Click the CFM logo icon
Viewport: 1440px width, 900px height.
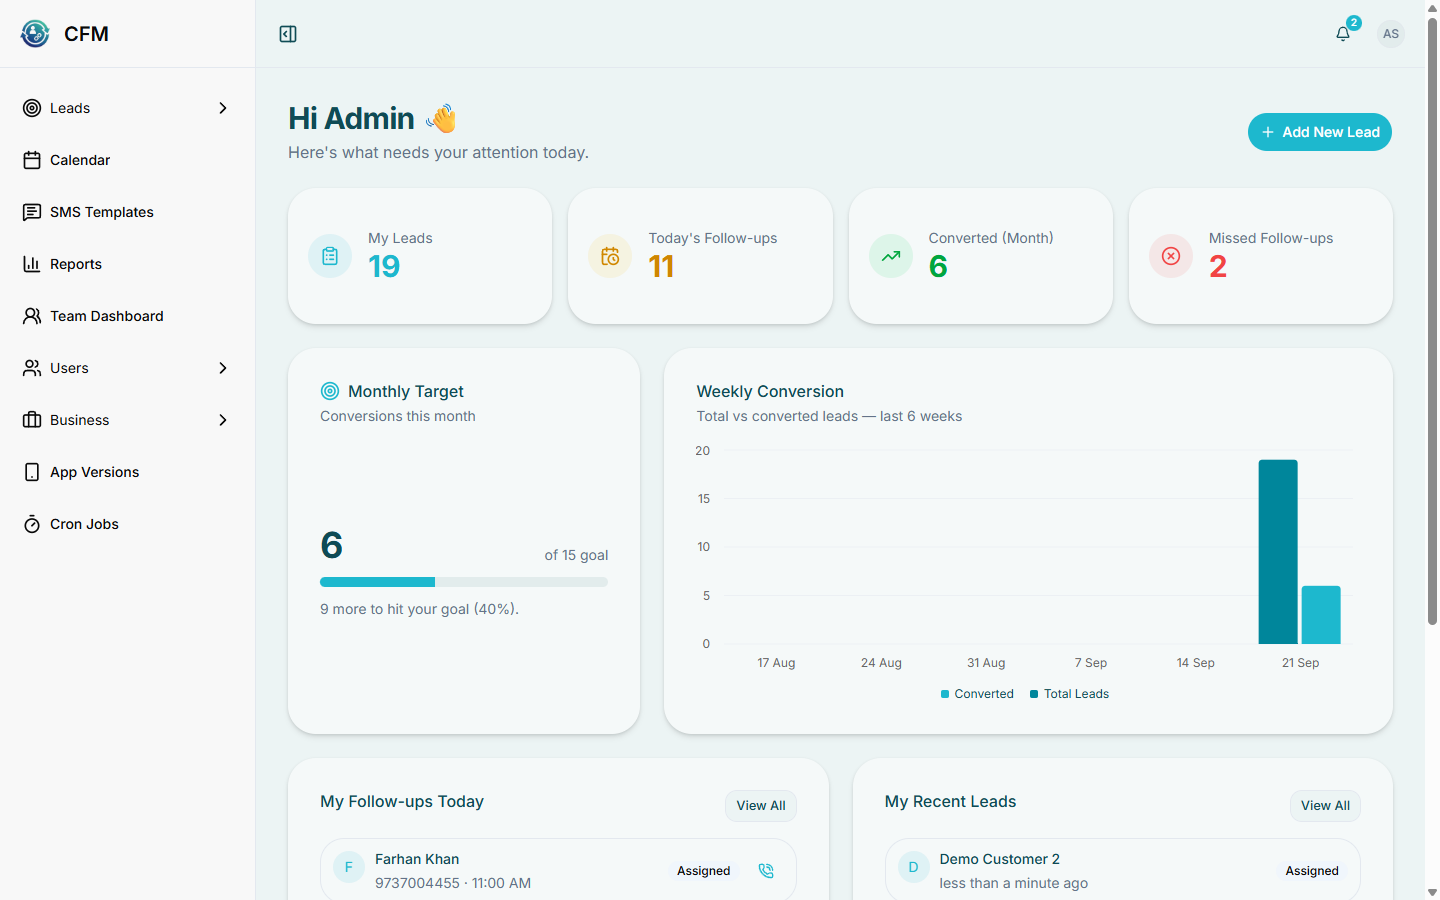[x=35, y=34]
